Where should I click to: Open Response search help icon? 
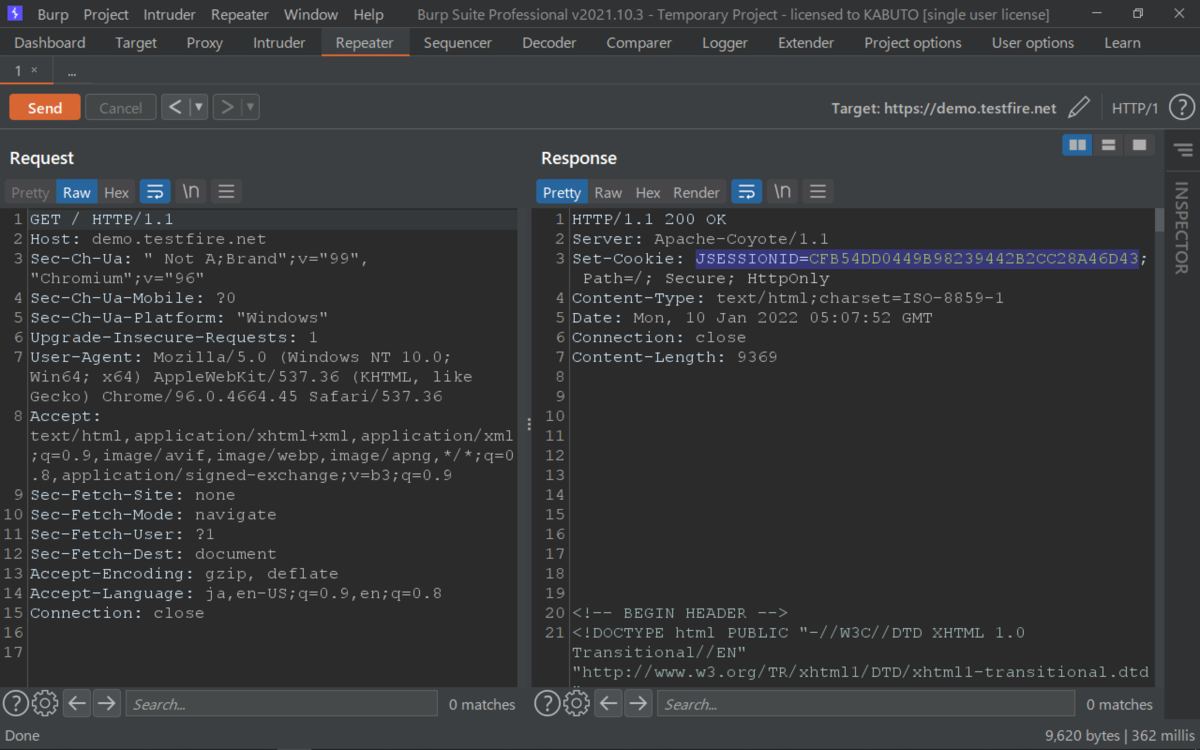pyautogui.click(x=547, y=703)
